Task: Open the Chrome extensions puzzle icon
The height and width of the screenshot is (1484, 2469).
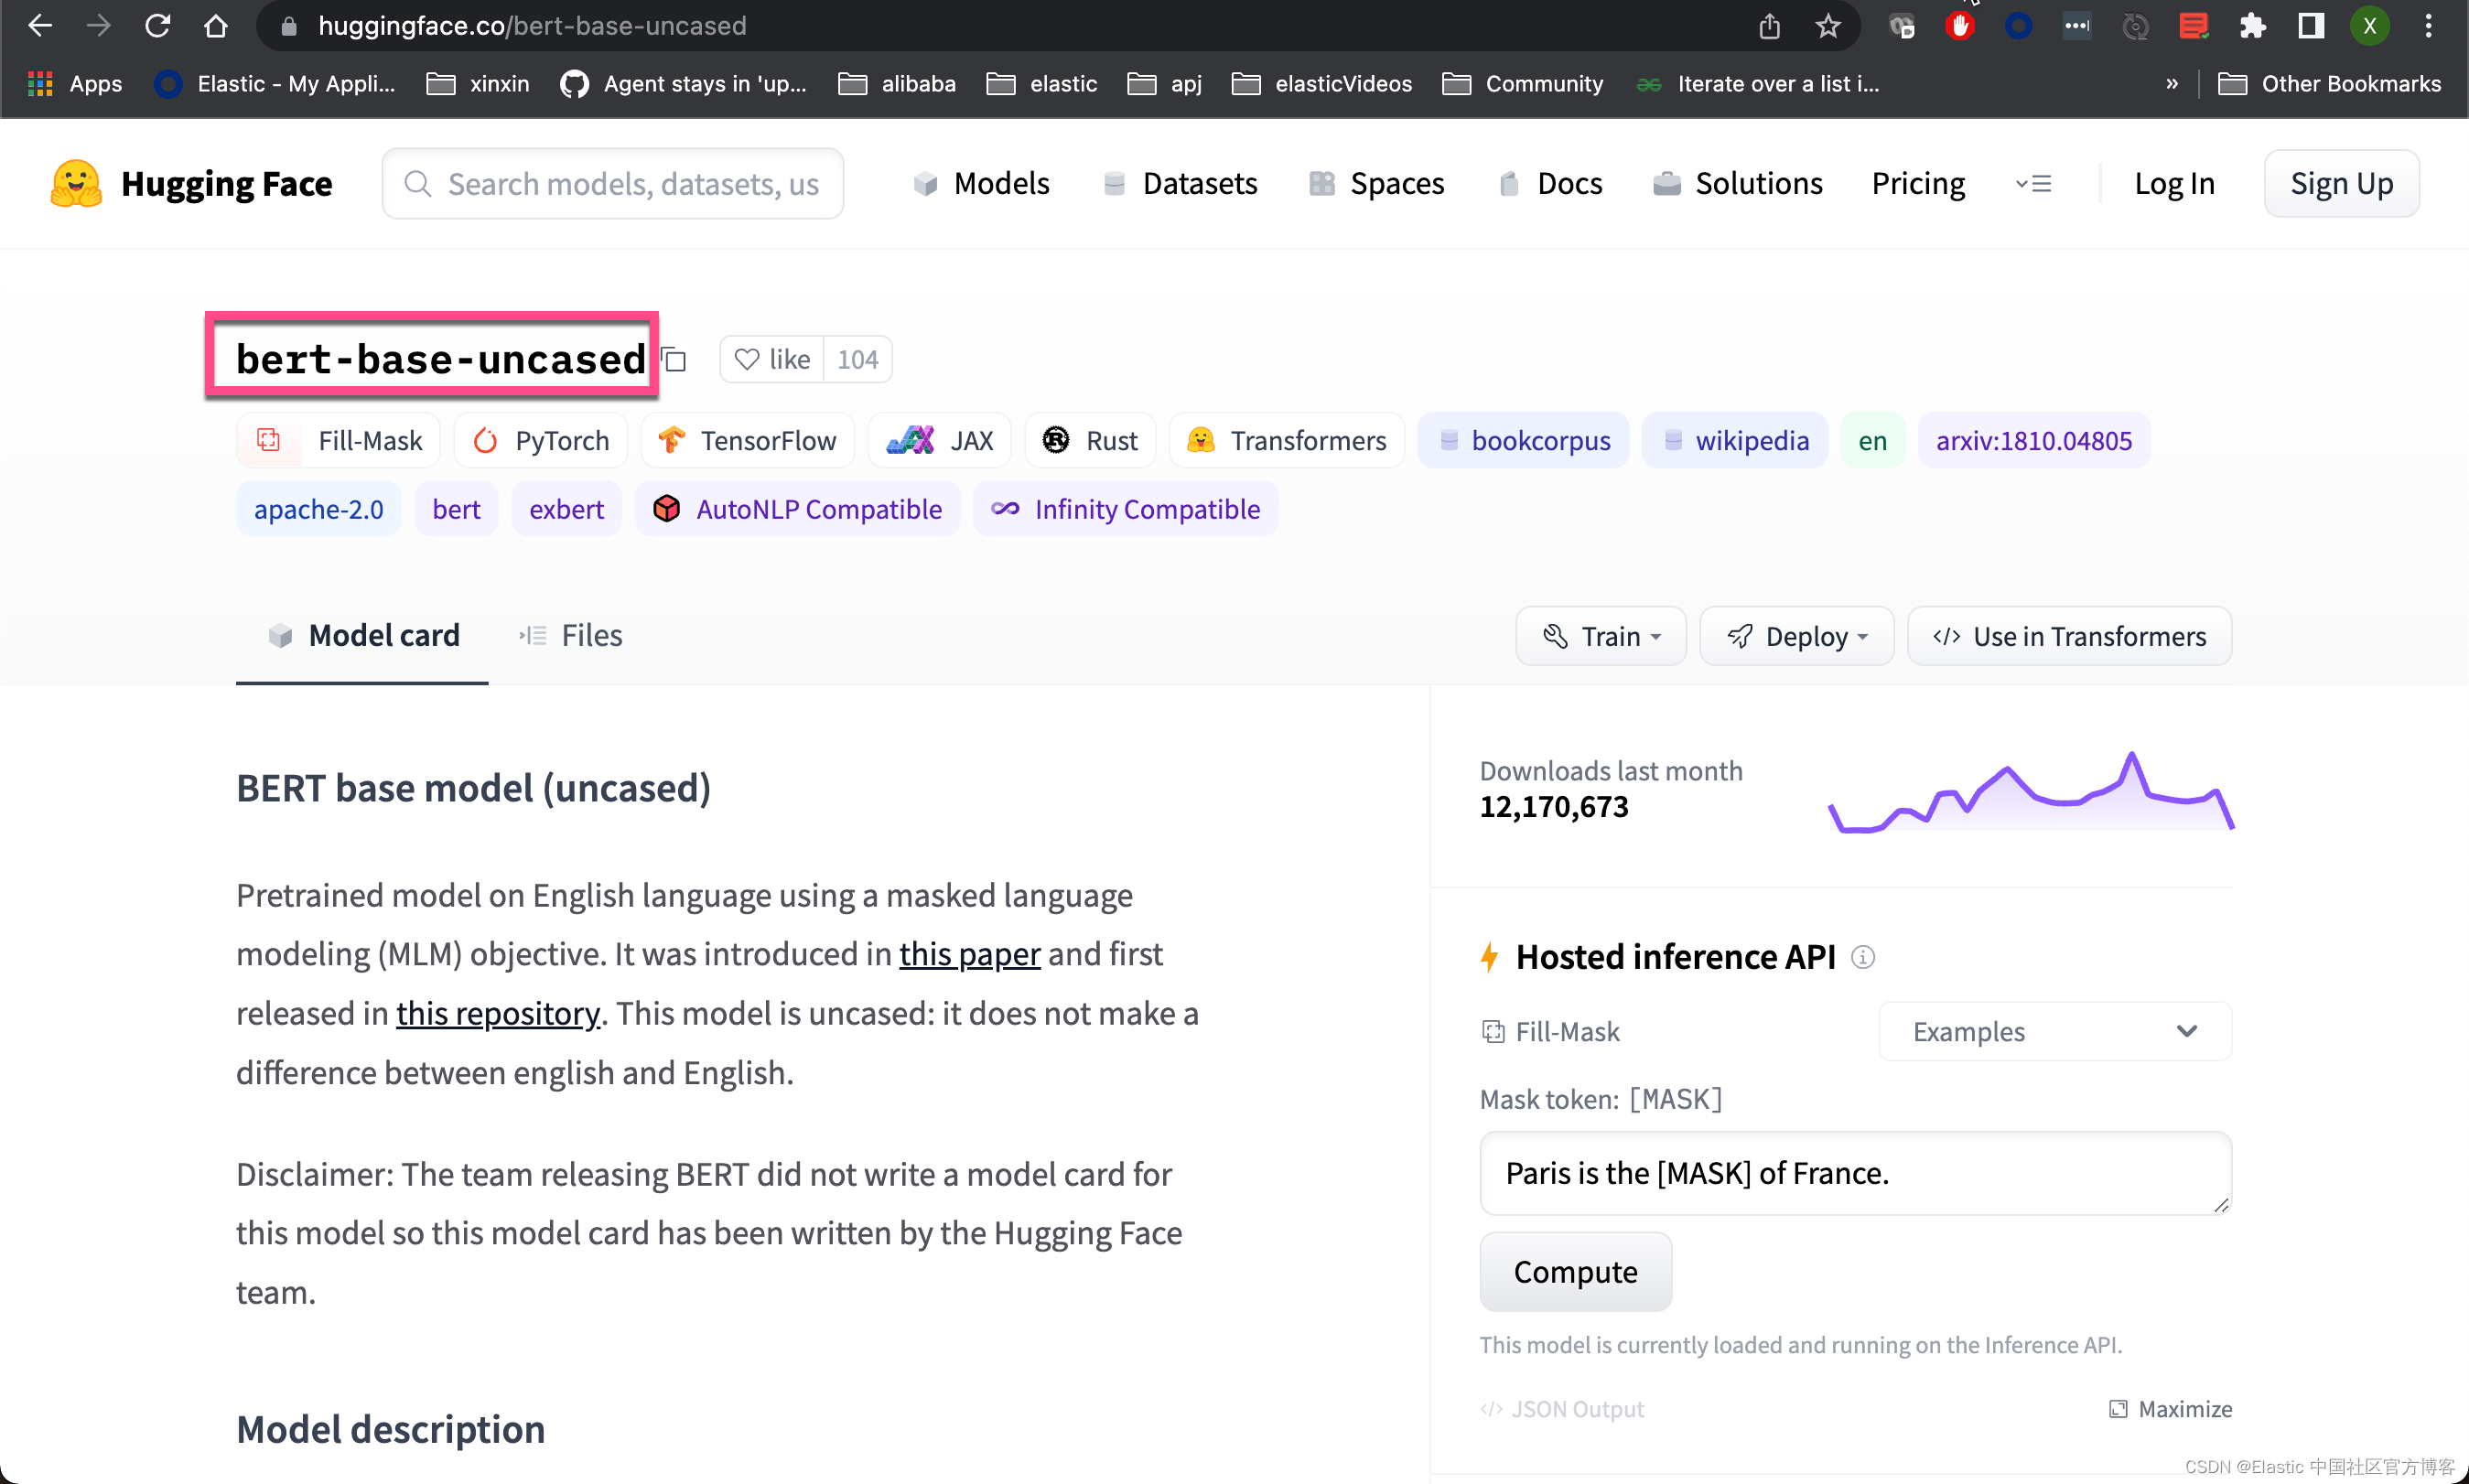Action: 2252,26
